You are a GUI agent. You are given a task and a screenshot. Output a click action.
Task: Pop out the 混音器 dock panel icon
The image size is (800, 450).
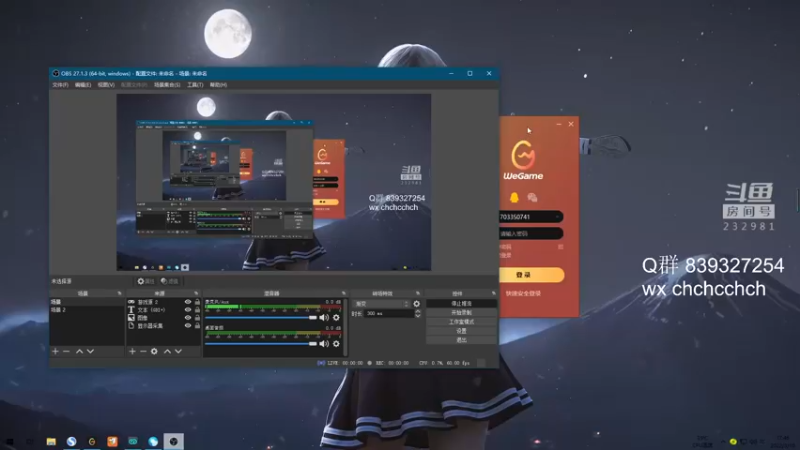pos(343,293)
